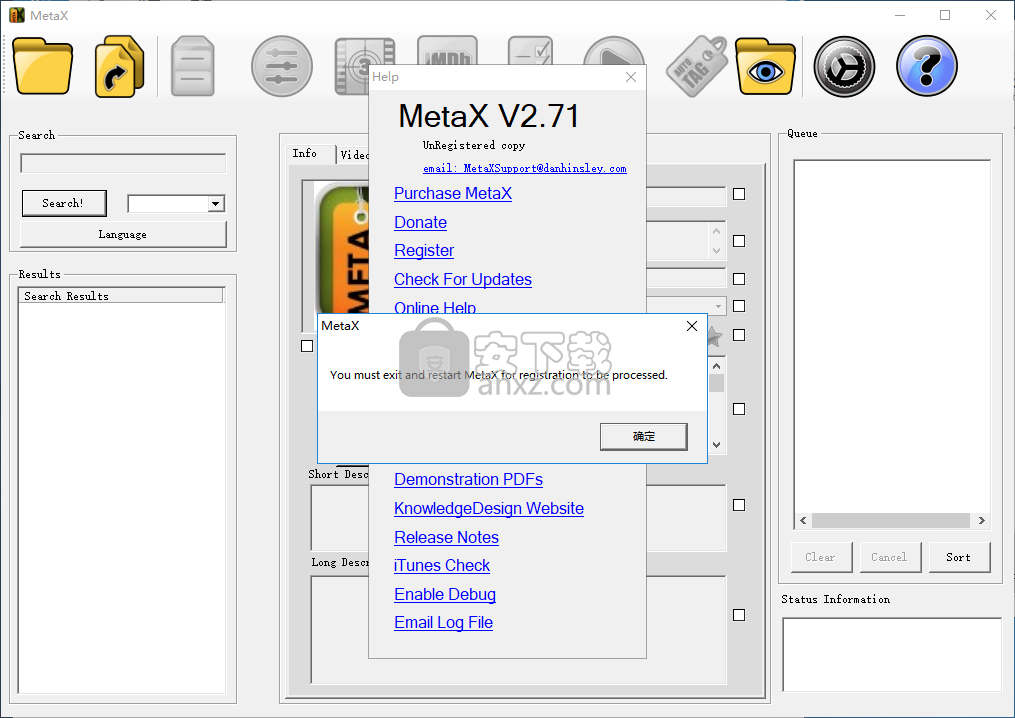1015x718 pixels.
Task: Toggle the second checkbox in Info panel
Action: tap(739, 241)
